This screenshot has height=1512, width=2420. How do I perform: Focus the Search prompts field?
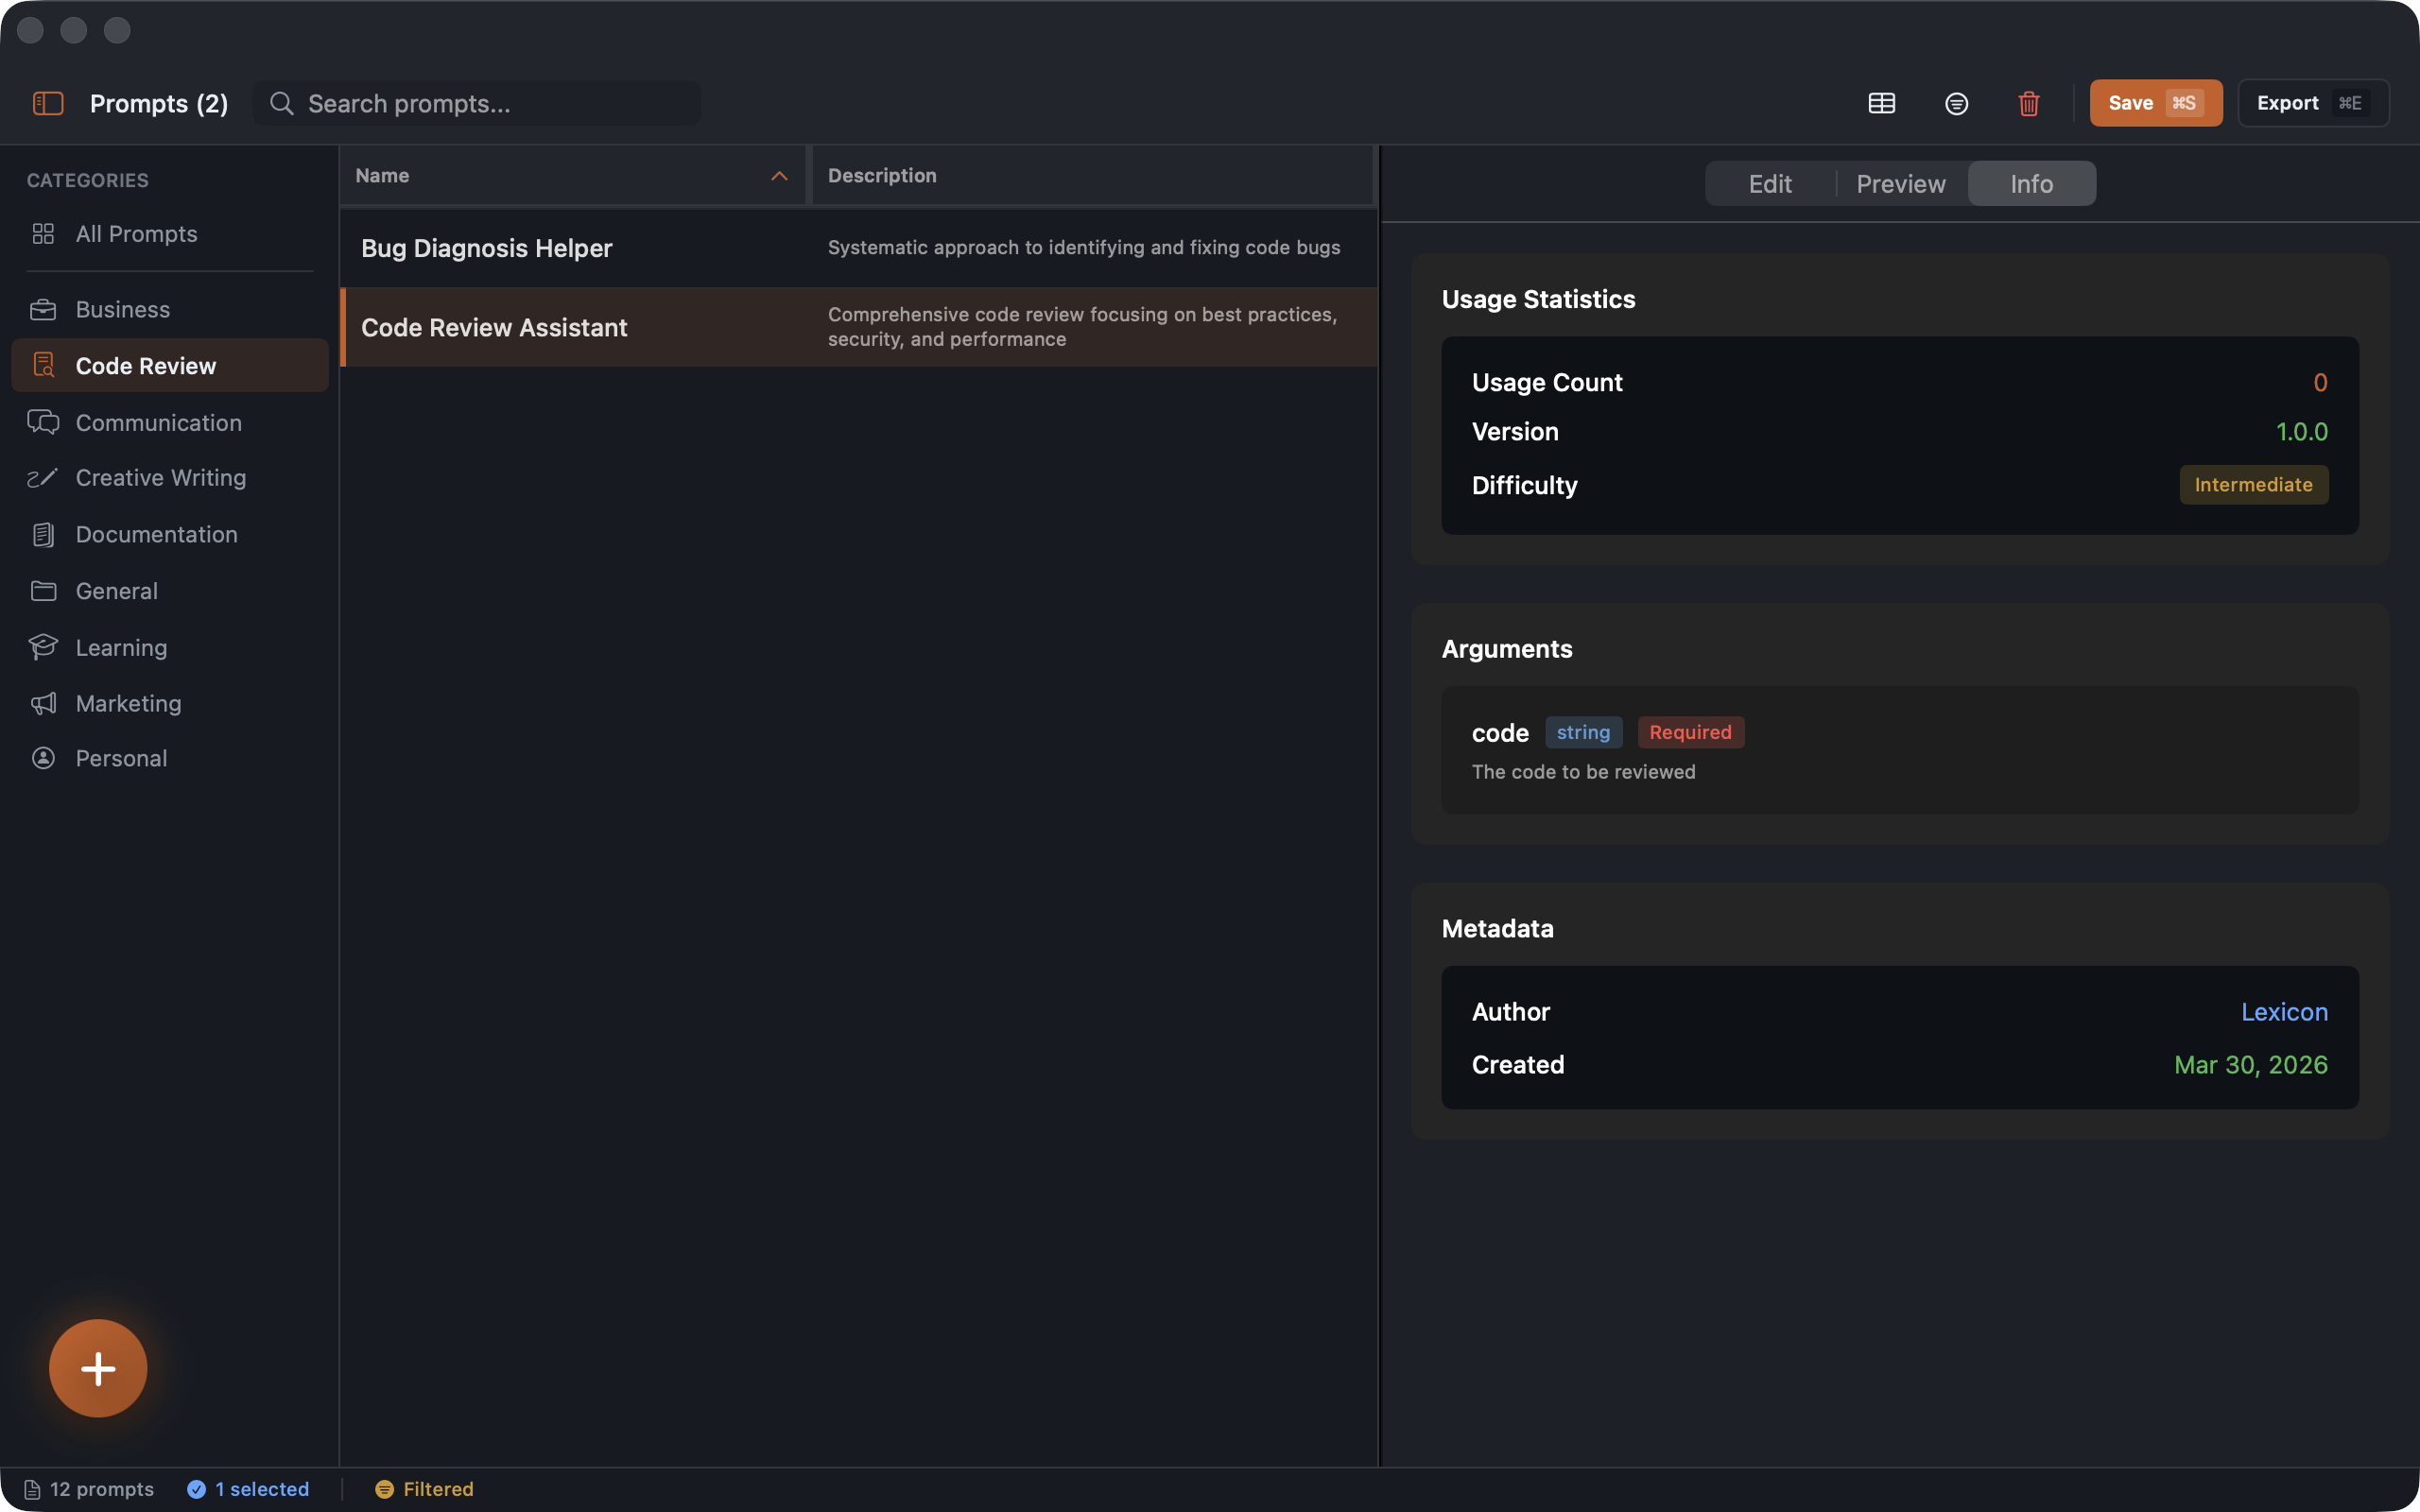tap(477, 103)
